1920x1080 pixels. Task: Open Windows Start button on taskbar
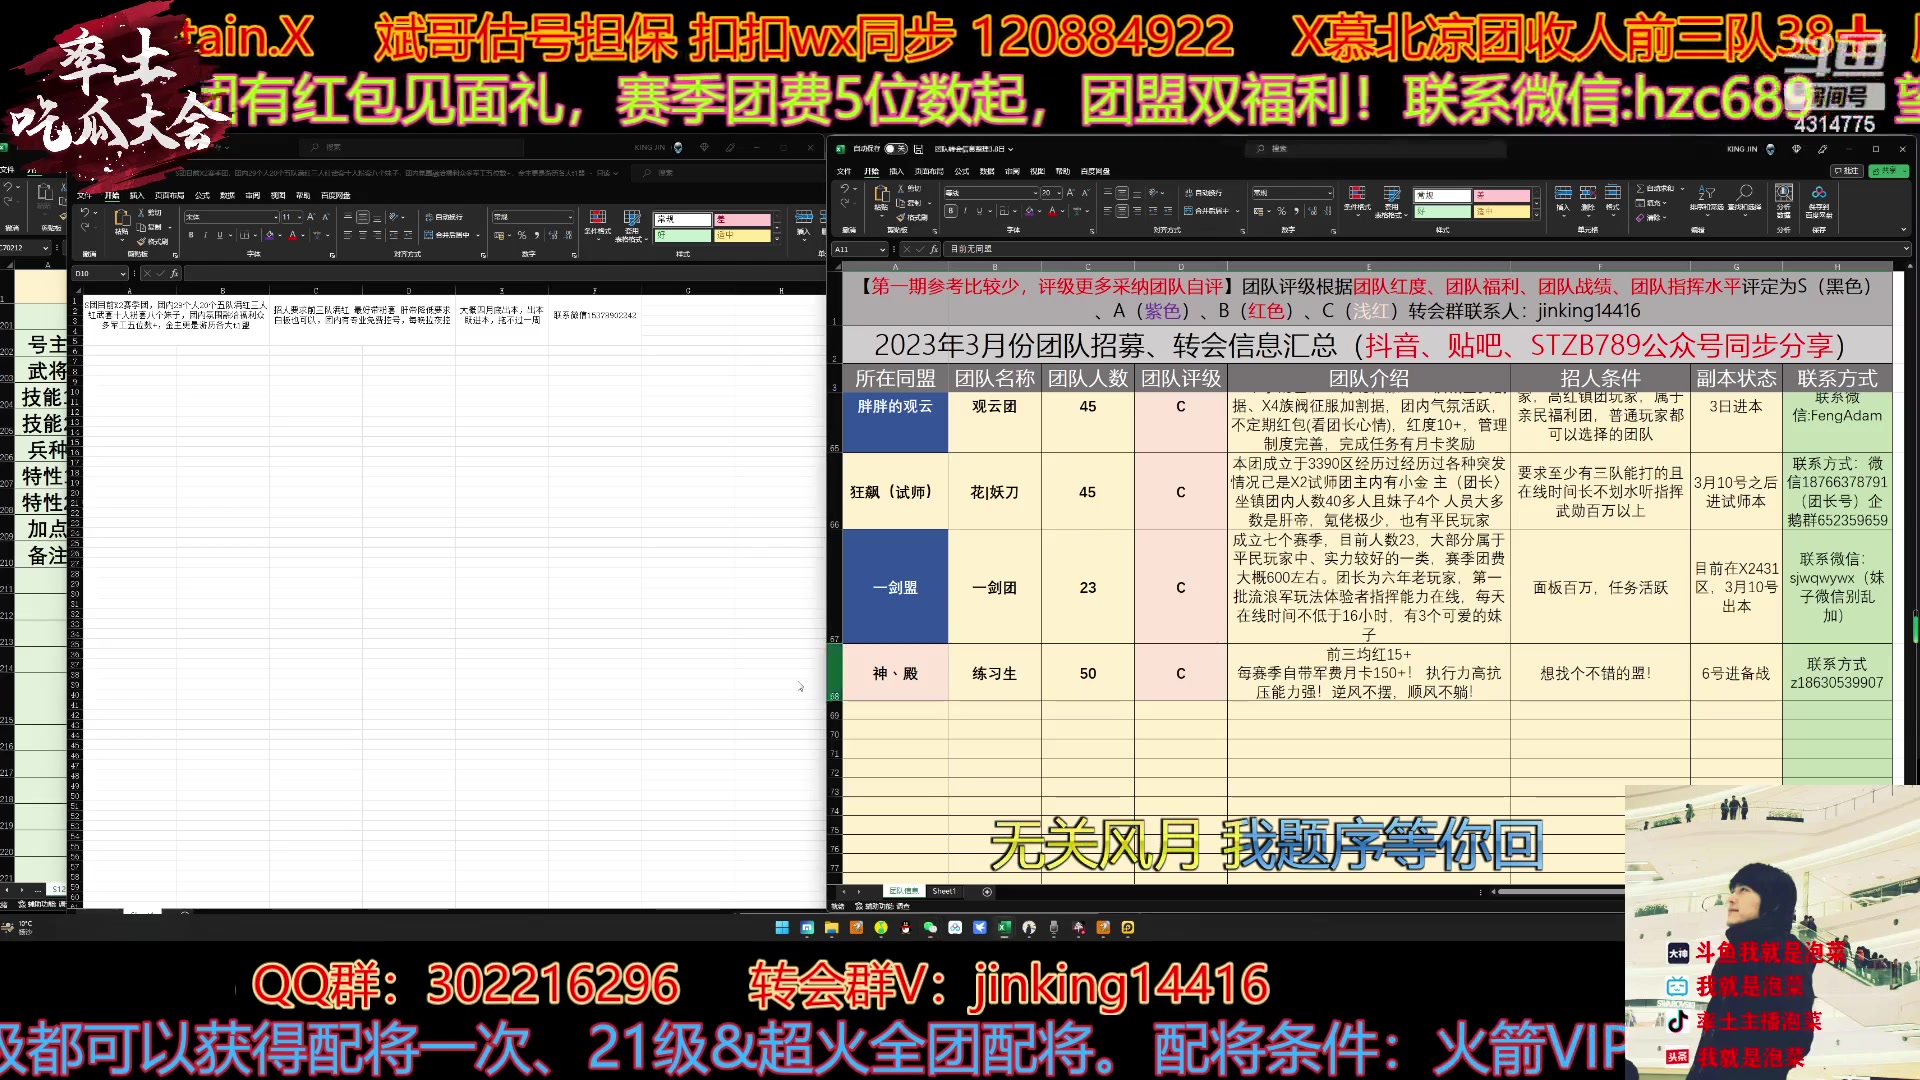point(782,928)
